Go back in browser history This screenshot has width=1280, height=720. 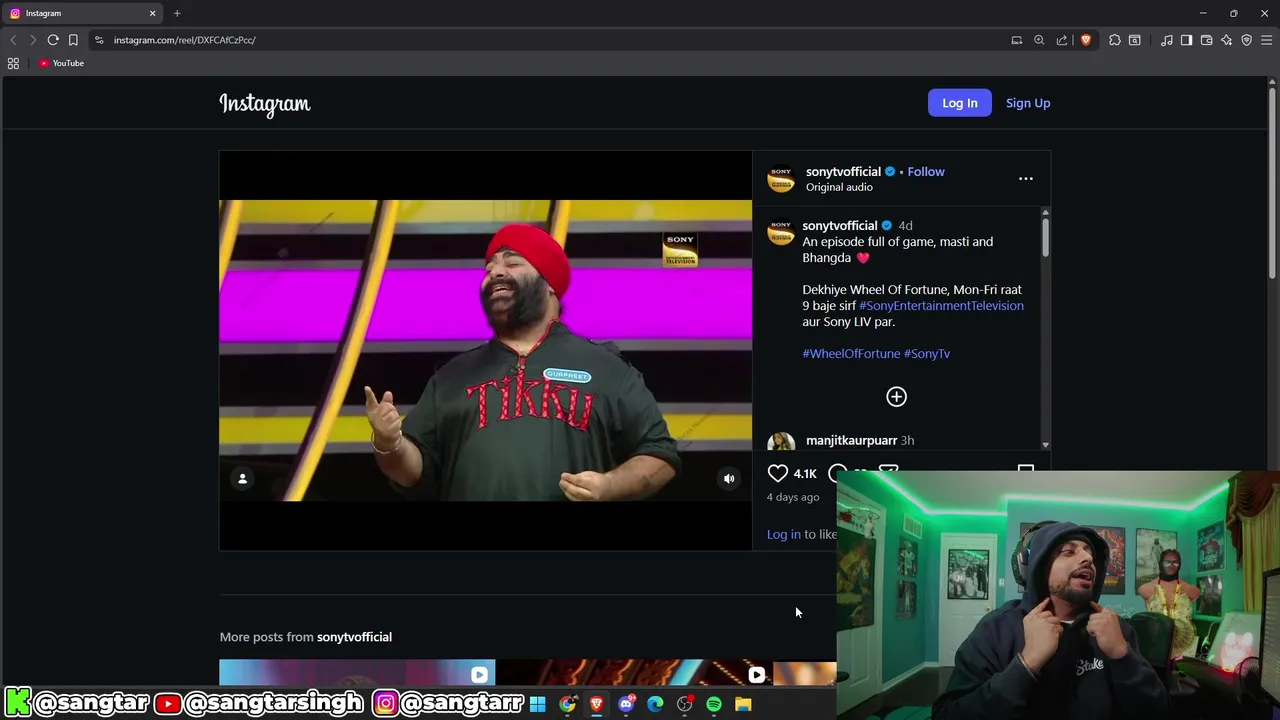[x=13, y=40]
